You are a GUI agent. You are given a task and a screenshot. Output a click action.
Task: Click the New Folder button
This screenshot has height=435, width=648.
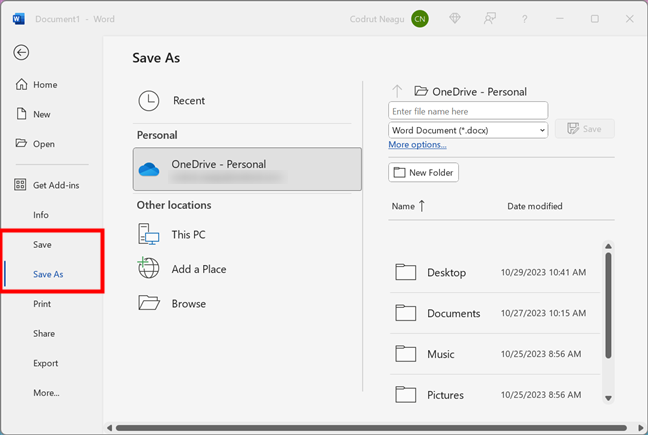click(423, 173)
